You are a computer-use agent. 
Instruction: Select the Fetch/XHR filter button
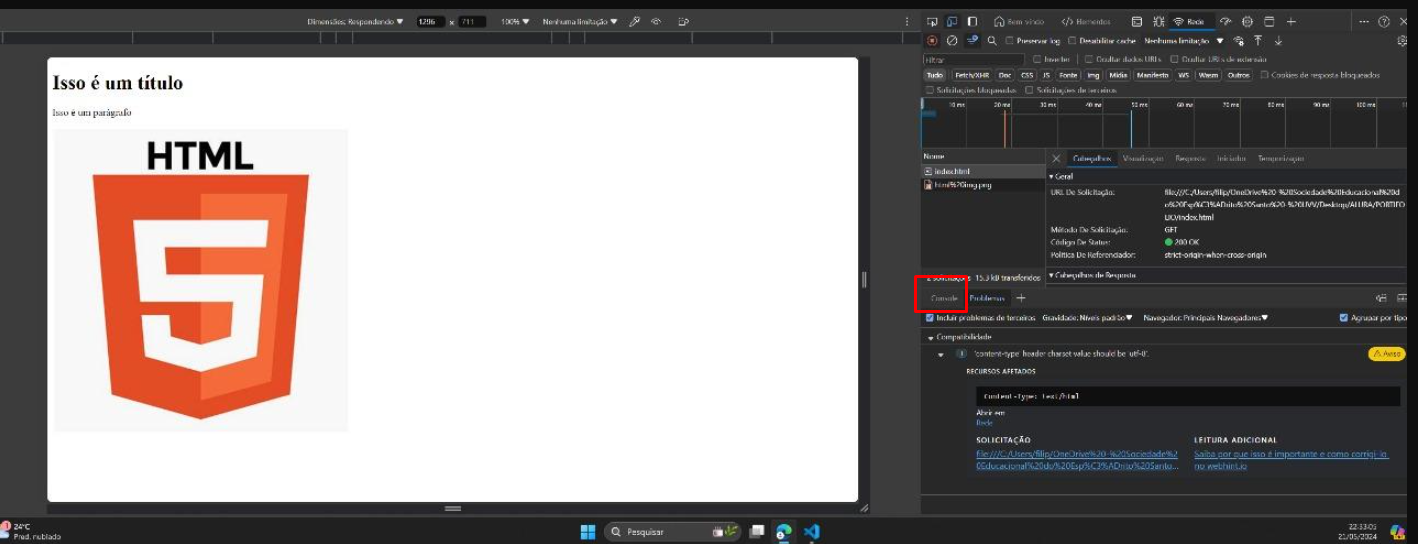click(x=970, y=75)
